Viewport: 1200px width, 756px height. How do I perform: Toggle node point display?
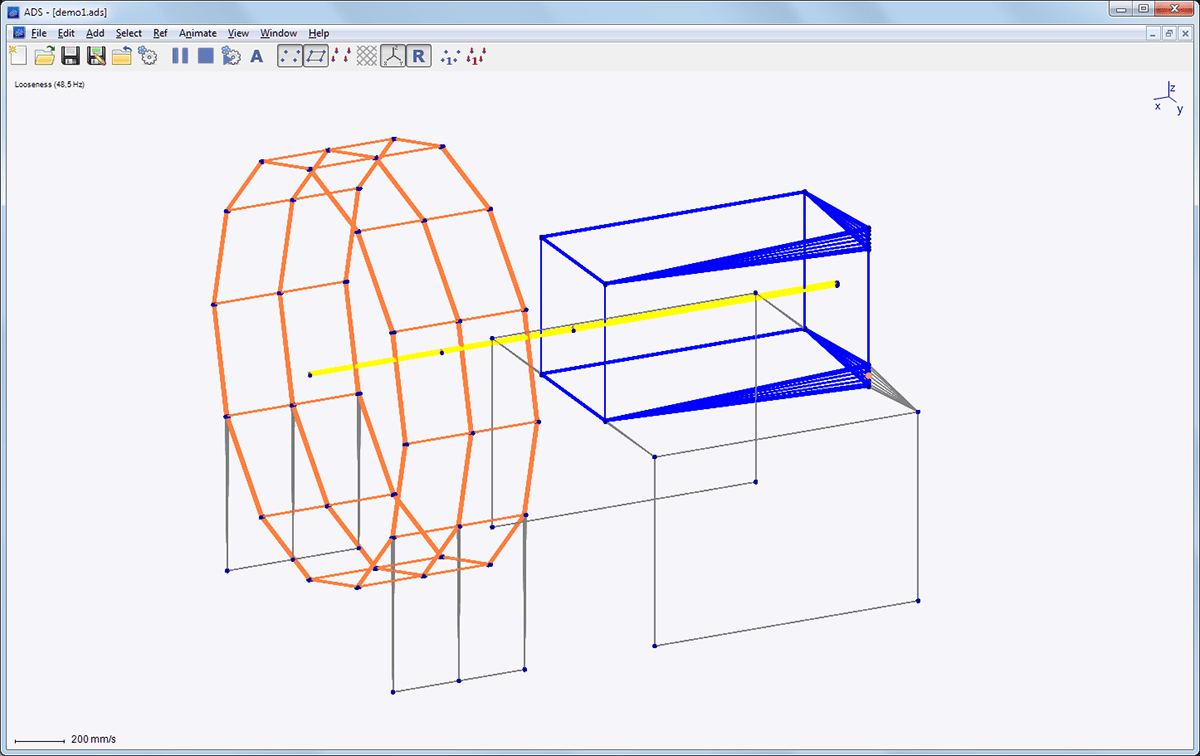288,56
